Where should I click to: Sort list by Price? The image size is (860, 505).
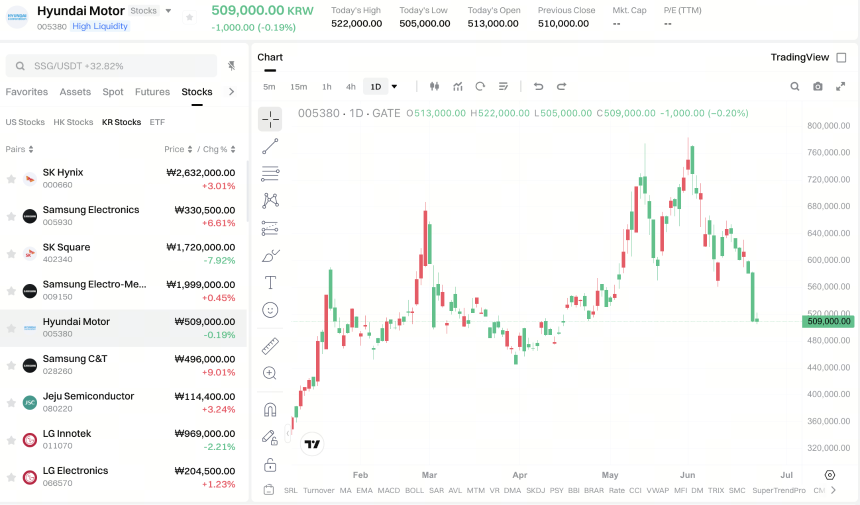pos(178,149)
